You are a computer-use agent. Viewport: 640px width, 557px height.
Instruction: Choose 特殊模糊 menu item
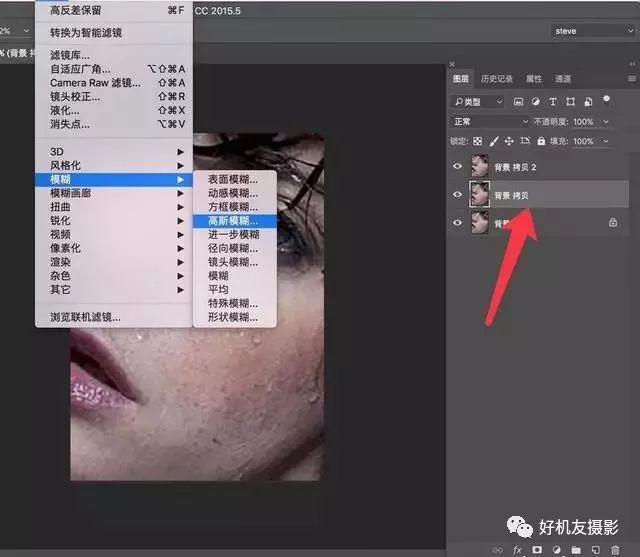pos(235,304)
